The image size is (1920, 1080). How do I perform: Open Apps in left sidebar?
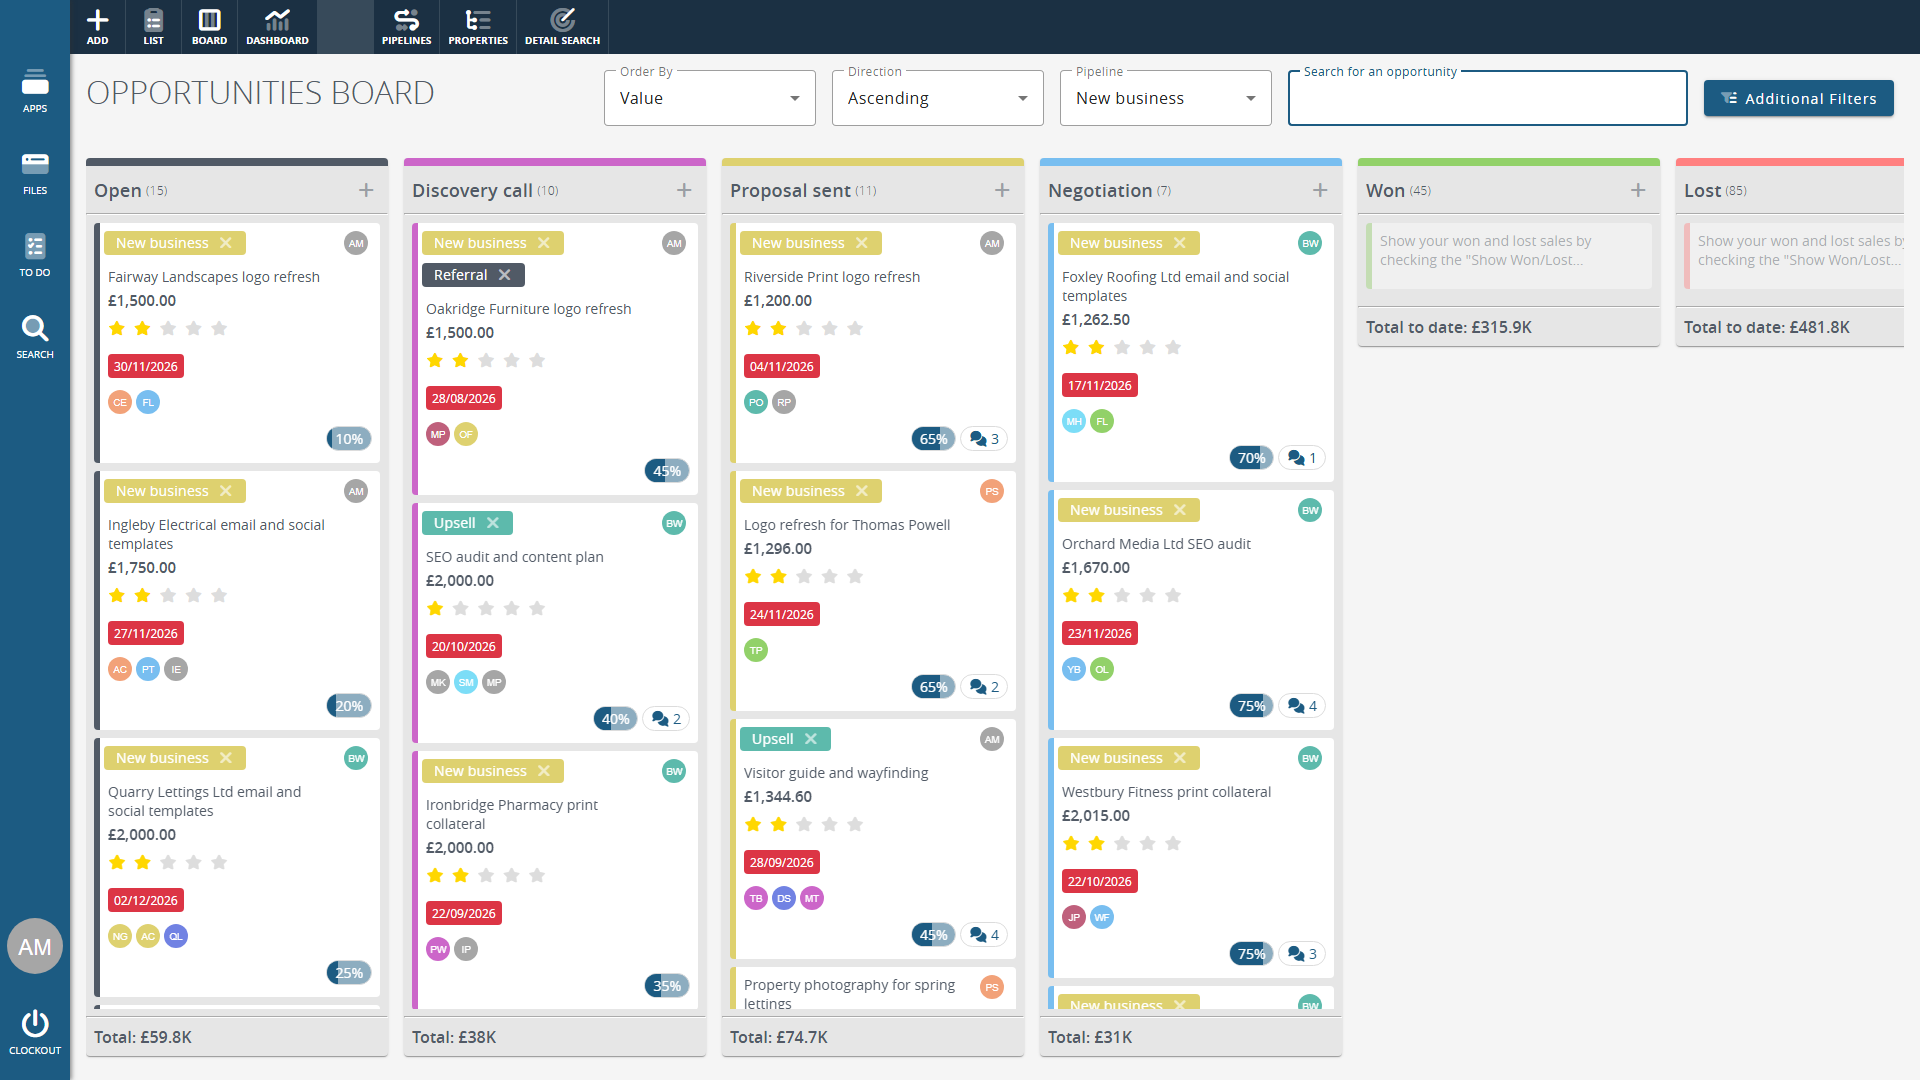(35, 90)
